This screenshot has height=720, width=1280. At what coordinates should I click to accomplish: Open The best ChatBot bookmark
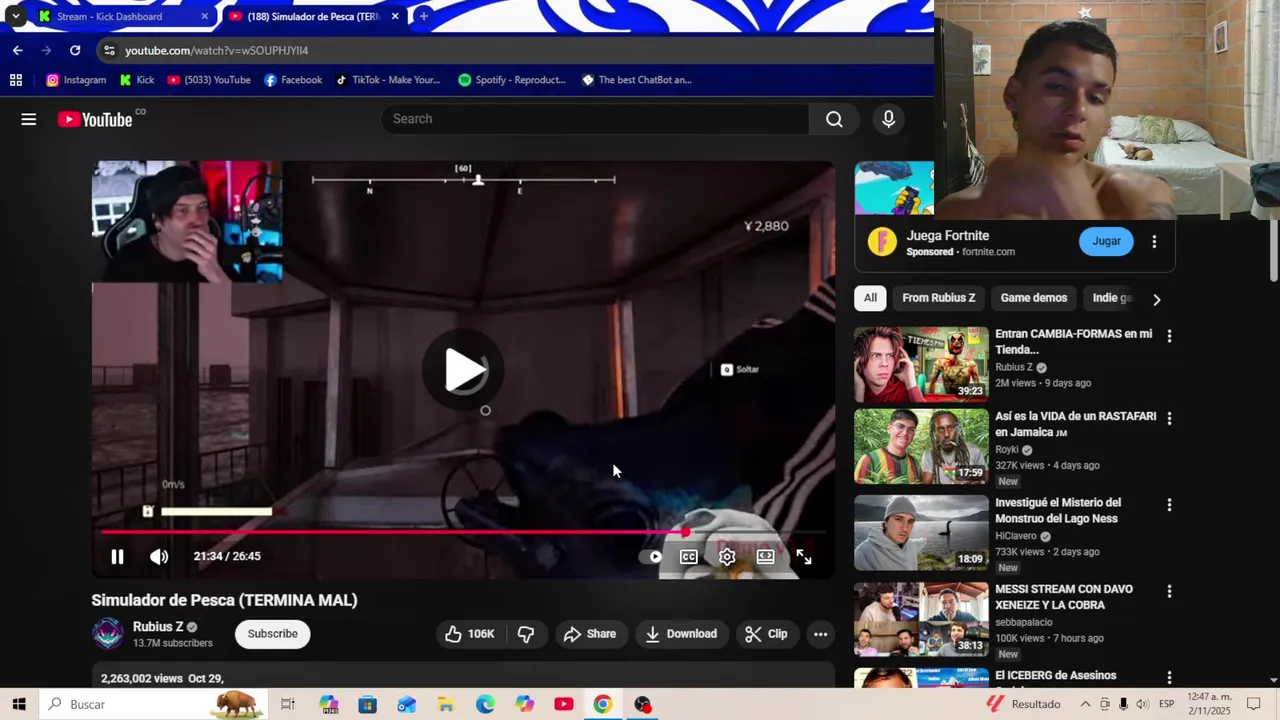coord(637,80)
